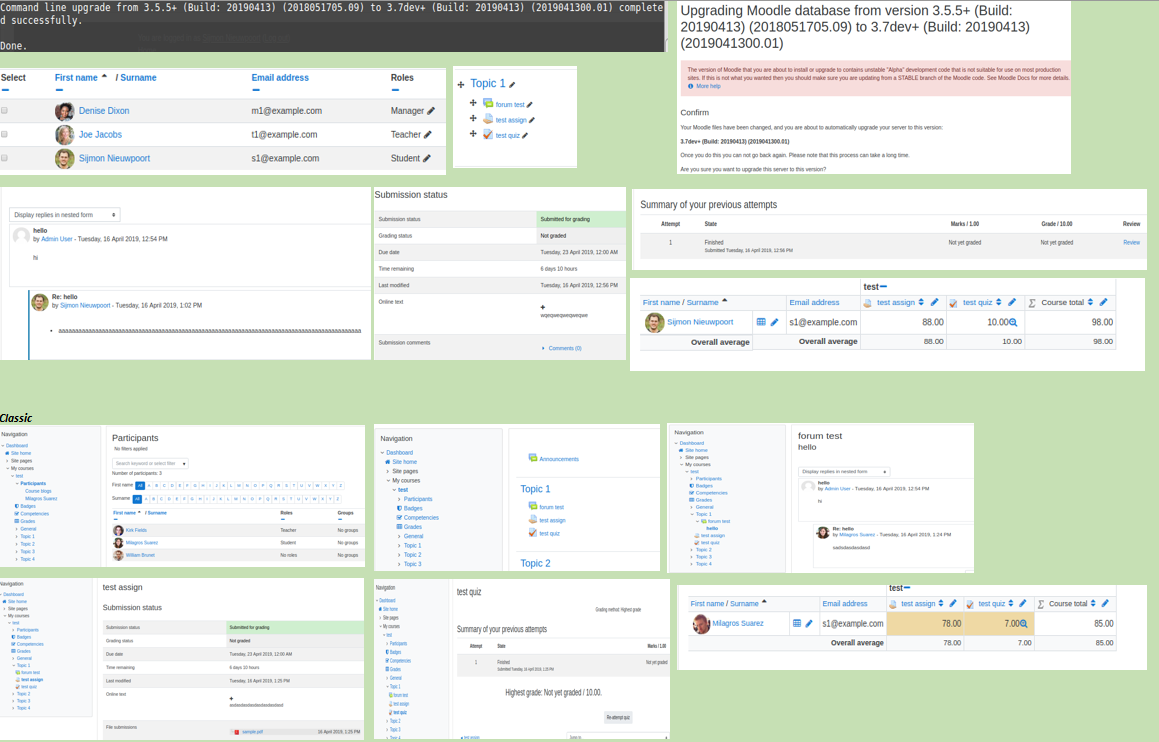Image resolution: width=1159 pixels, height=742 pixels.
Task: Open Site home in the Classic participants navigation
Action: (x=21, y=453)
